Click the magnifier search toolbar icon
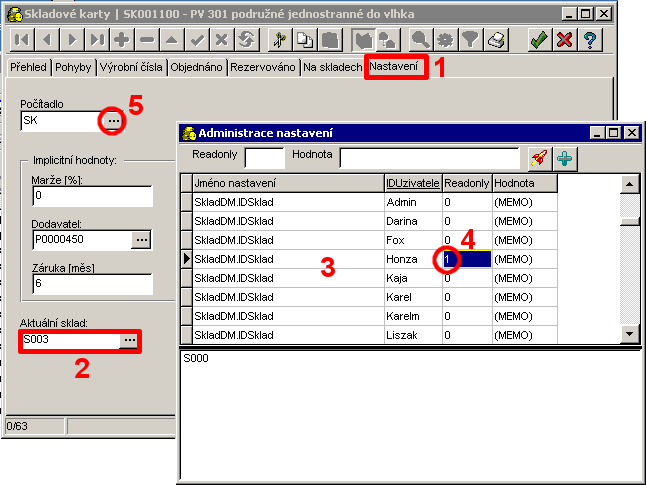 [421, 40]
